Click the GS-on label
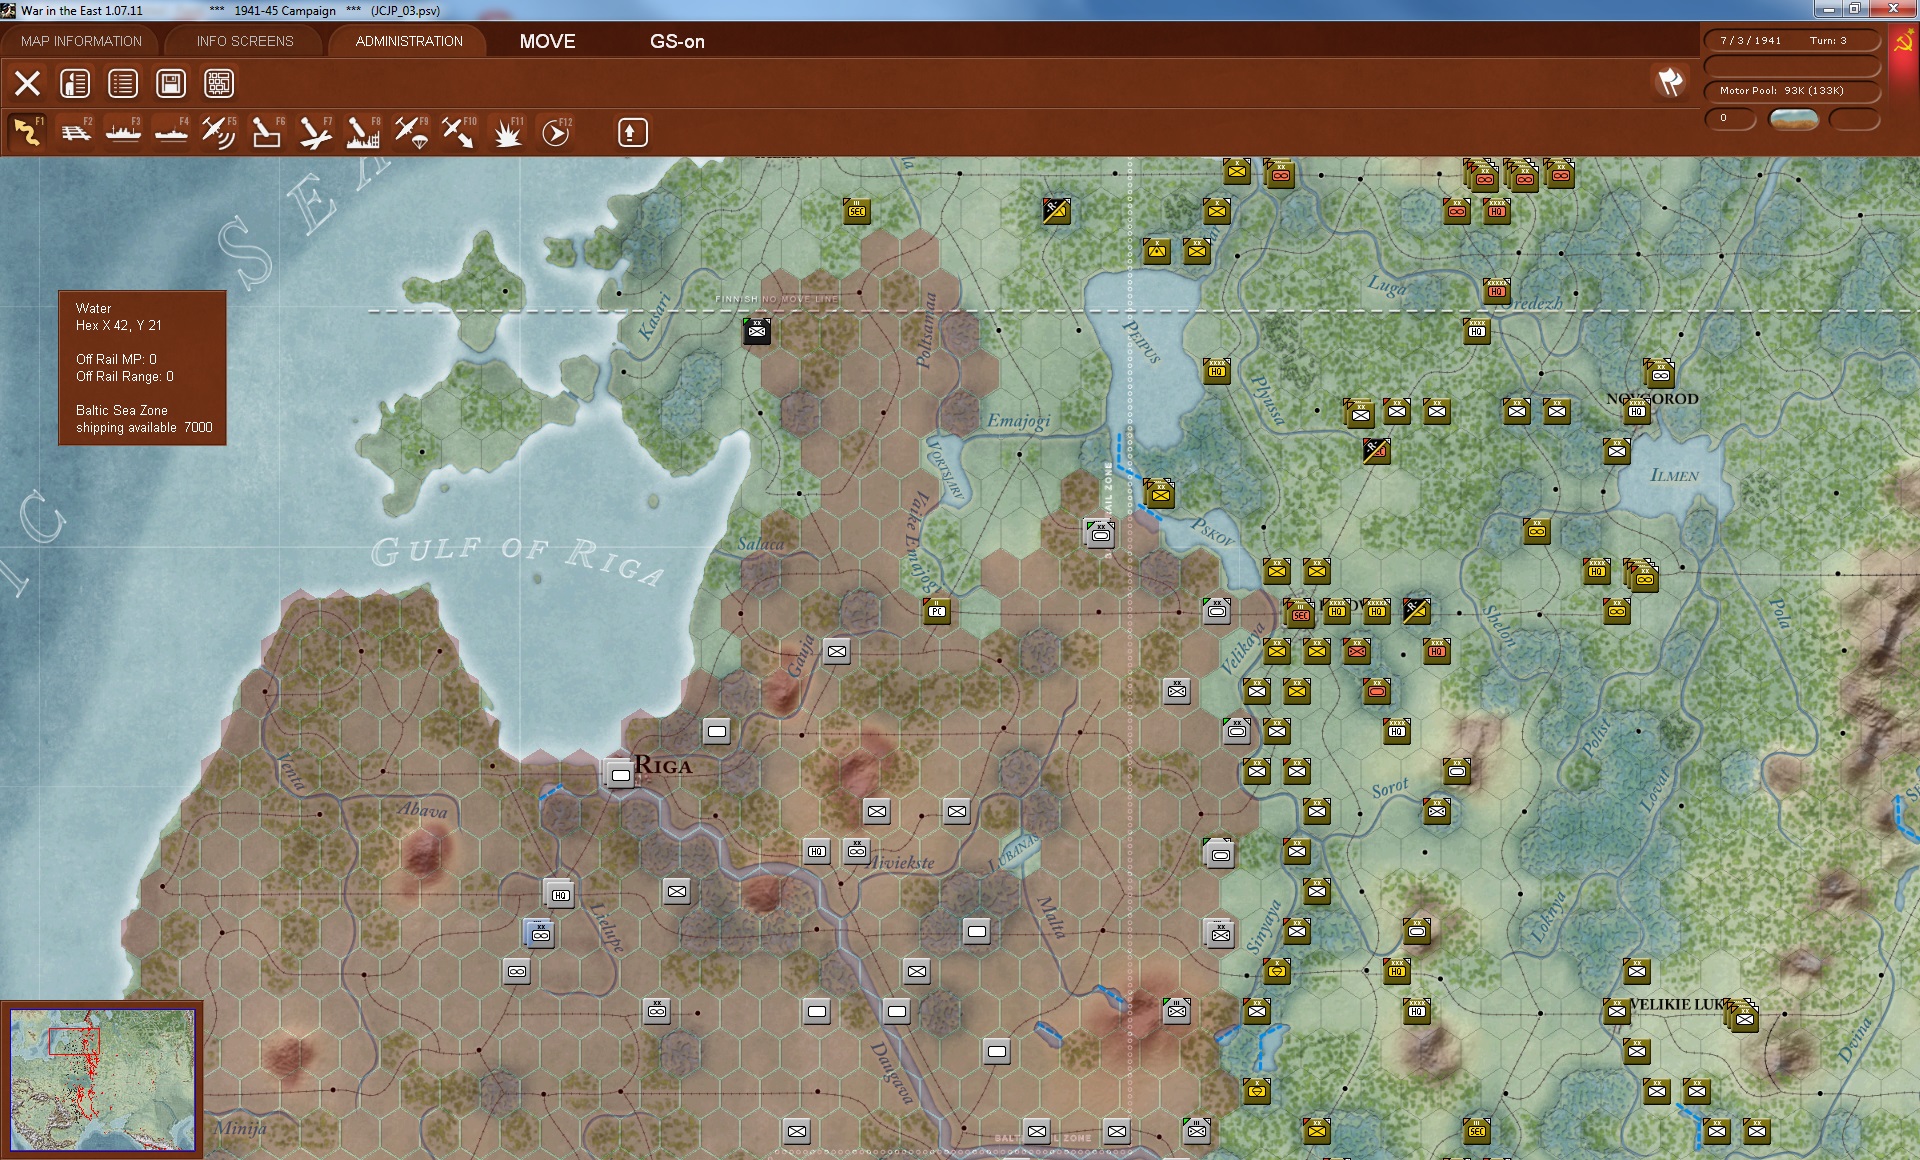Image resolution: width=1920 pixels, height=1160 pixels. point(677,41)
